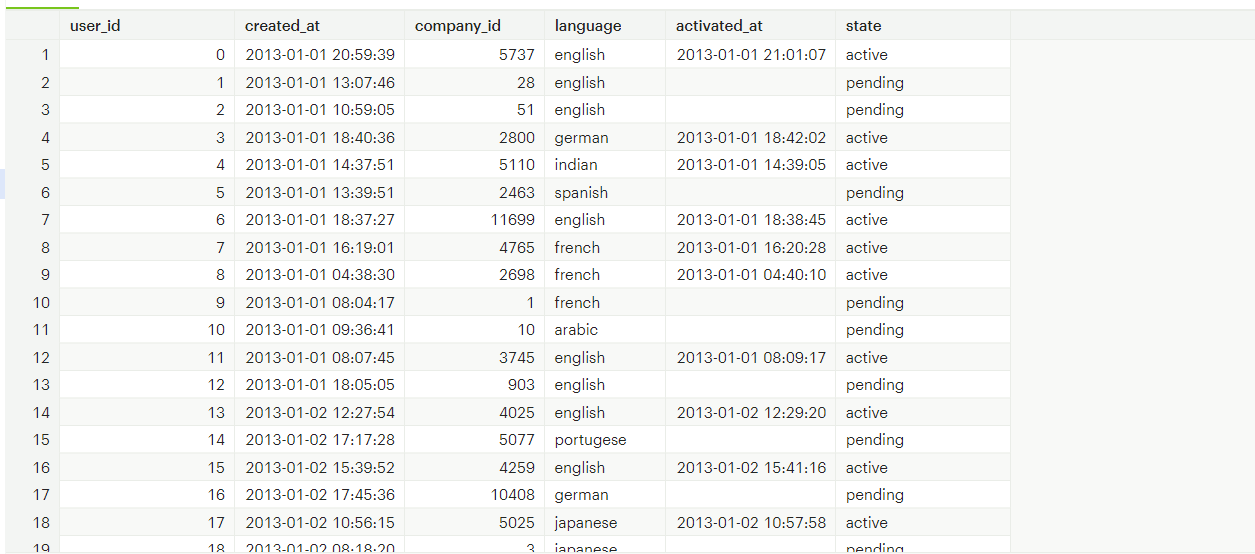Click the arabic language cell
Image resolution: width=1255 pixels, height=554 pixels.
pyautogui.click(x=605, y=330)
